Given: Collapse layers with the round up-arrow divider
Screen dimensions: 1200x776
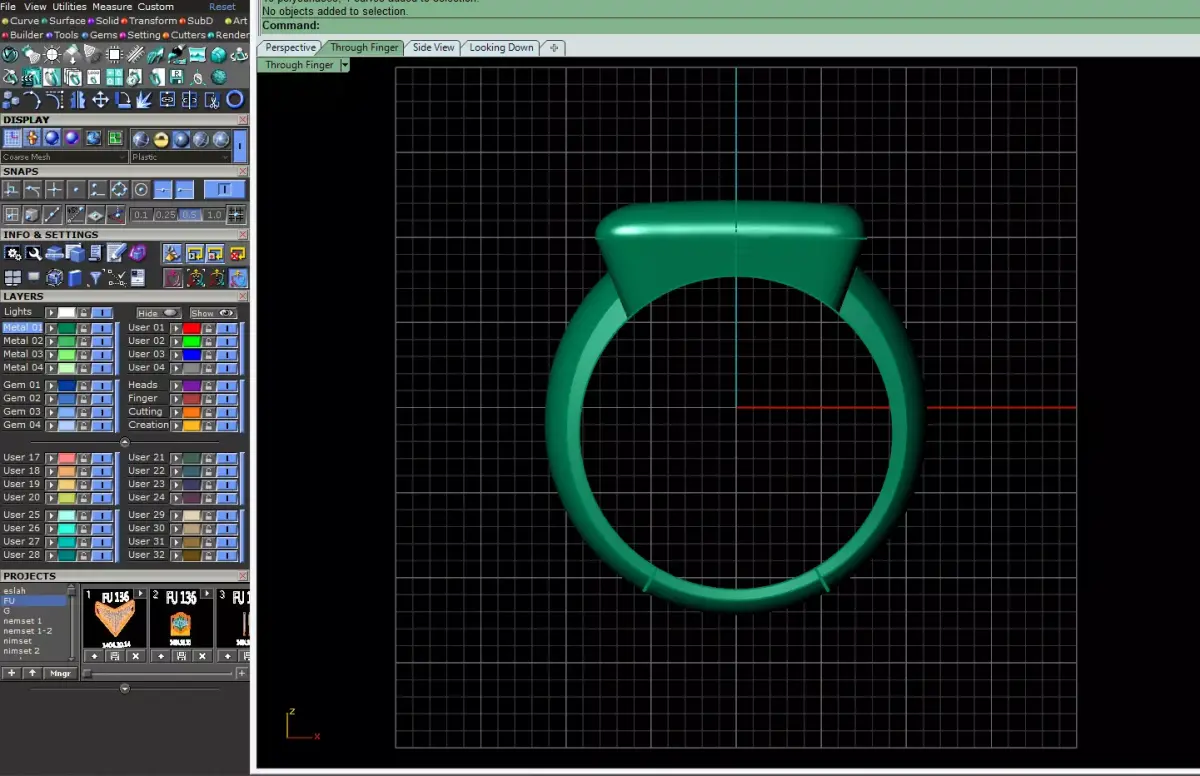Looking at the screenshot, I should click(125, 442).
